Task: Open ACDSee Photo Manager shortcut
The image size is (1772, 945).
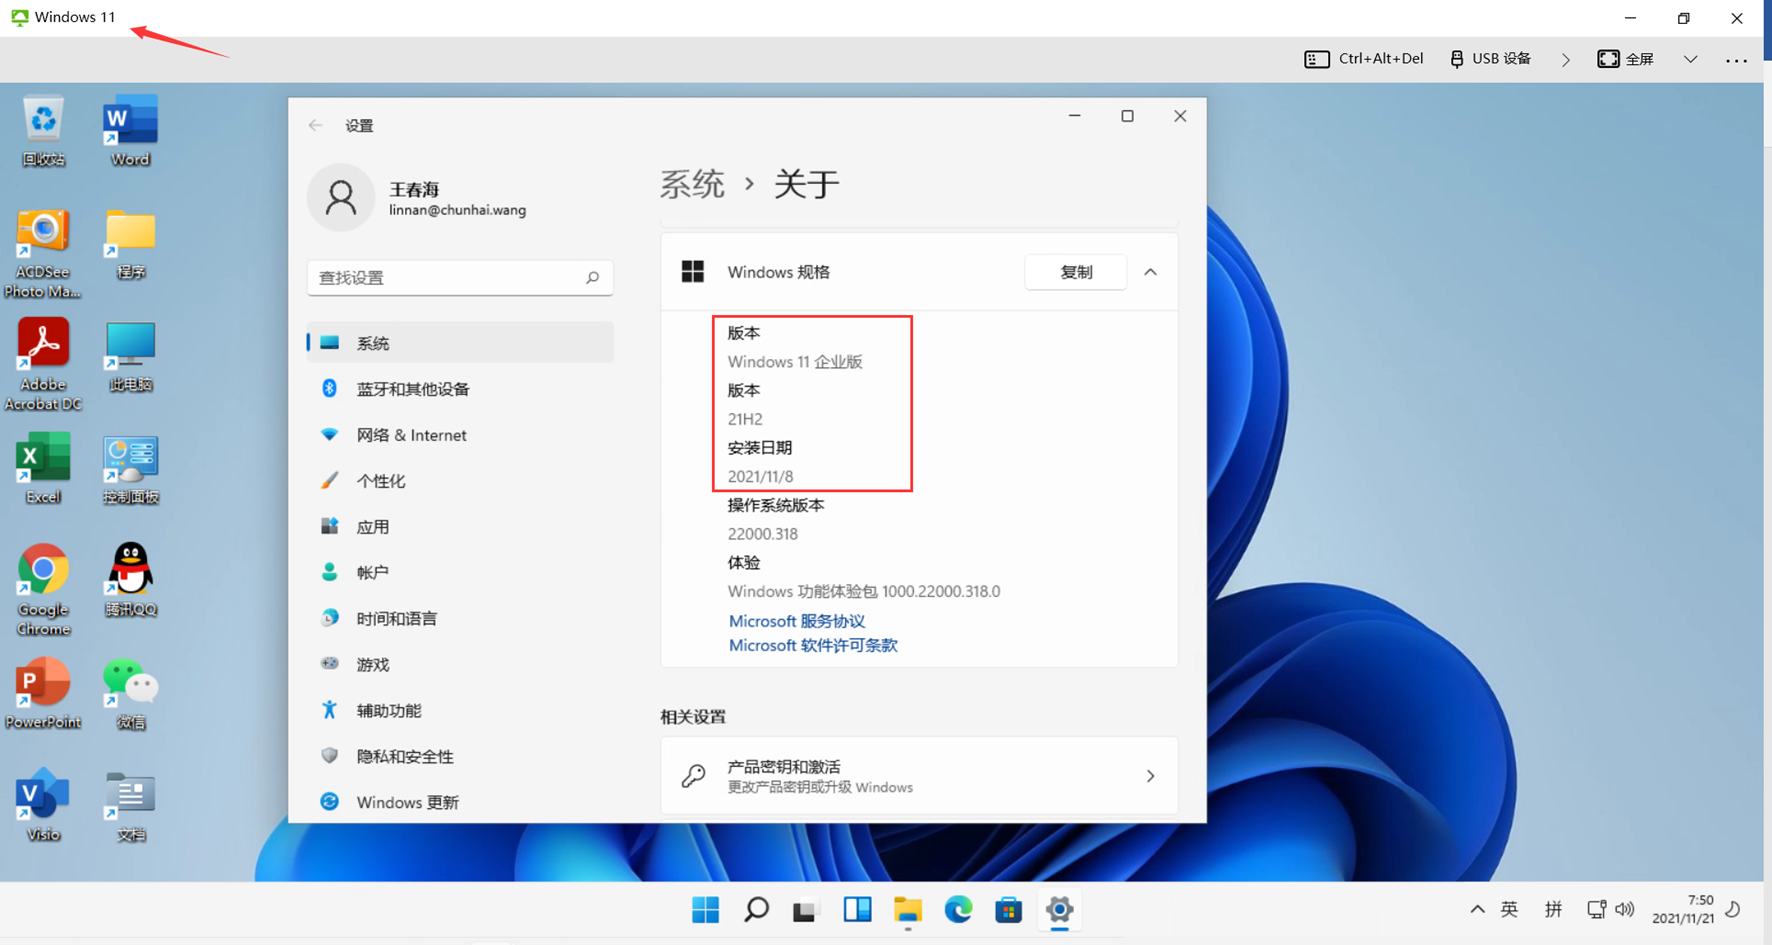Action: (x=43, y=254)
